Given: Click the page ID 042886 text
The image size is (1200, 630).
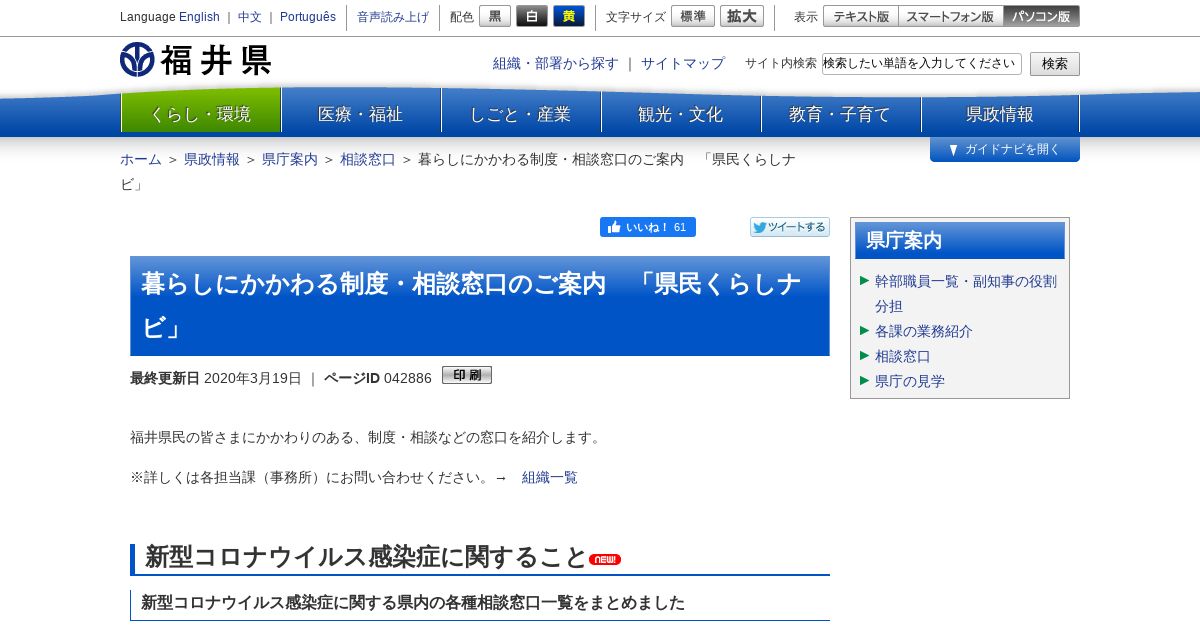Looking at the screenshot, I should pyautogui.click(x=408, y=378).
